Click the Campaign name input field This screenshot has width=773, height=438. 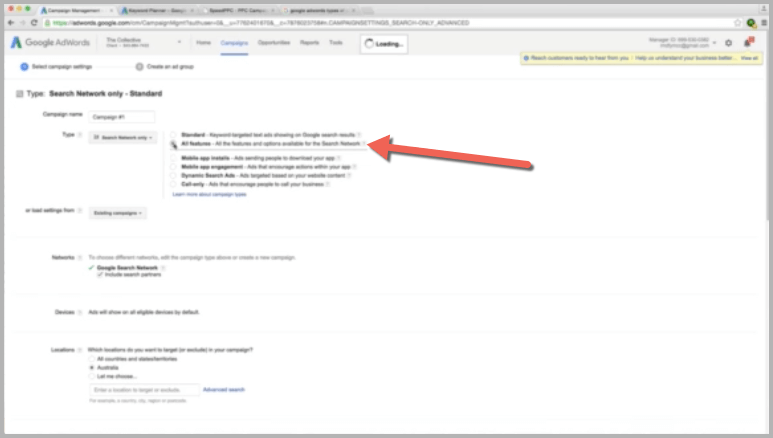point(122,117)
